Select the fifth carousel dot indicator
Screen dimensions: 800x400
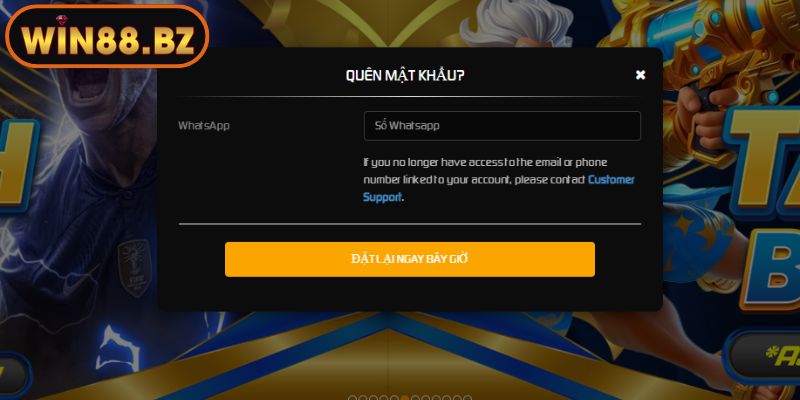[x=394, y=398]
